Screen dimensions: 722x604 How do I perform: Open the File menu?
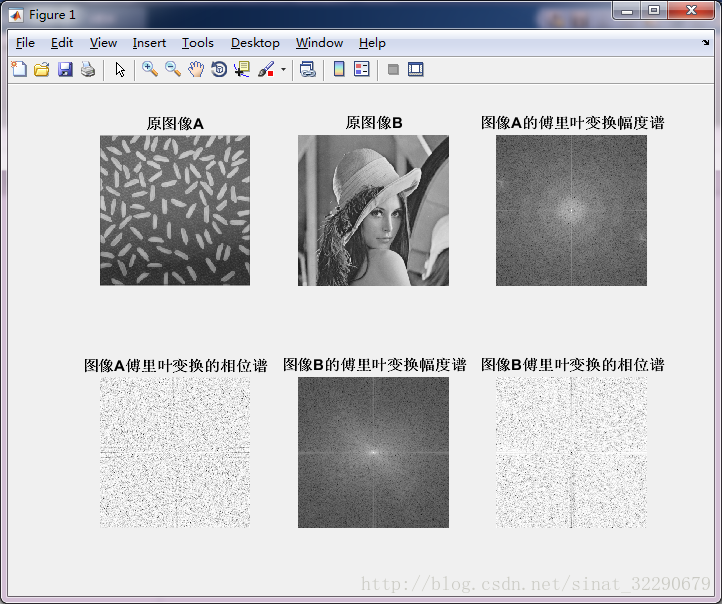(x=25, y=43)
